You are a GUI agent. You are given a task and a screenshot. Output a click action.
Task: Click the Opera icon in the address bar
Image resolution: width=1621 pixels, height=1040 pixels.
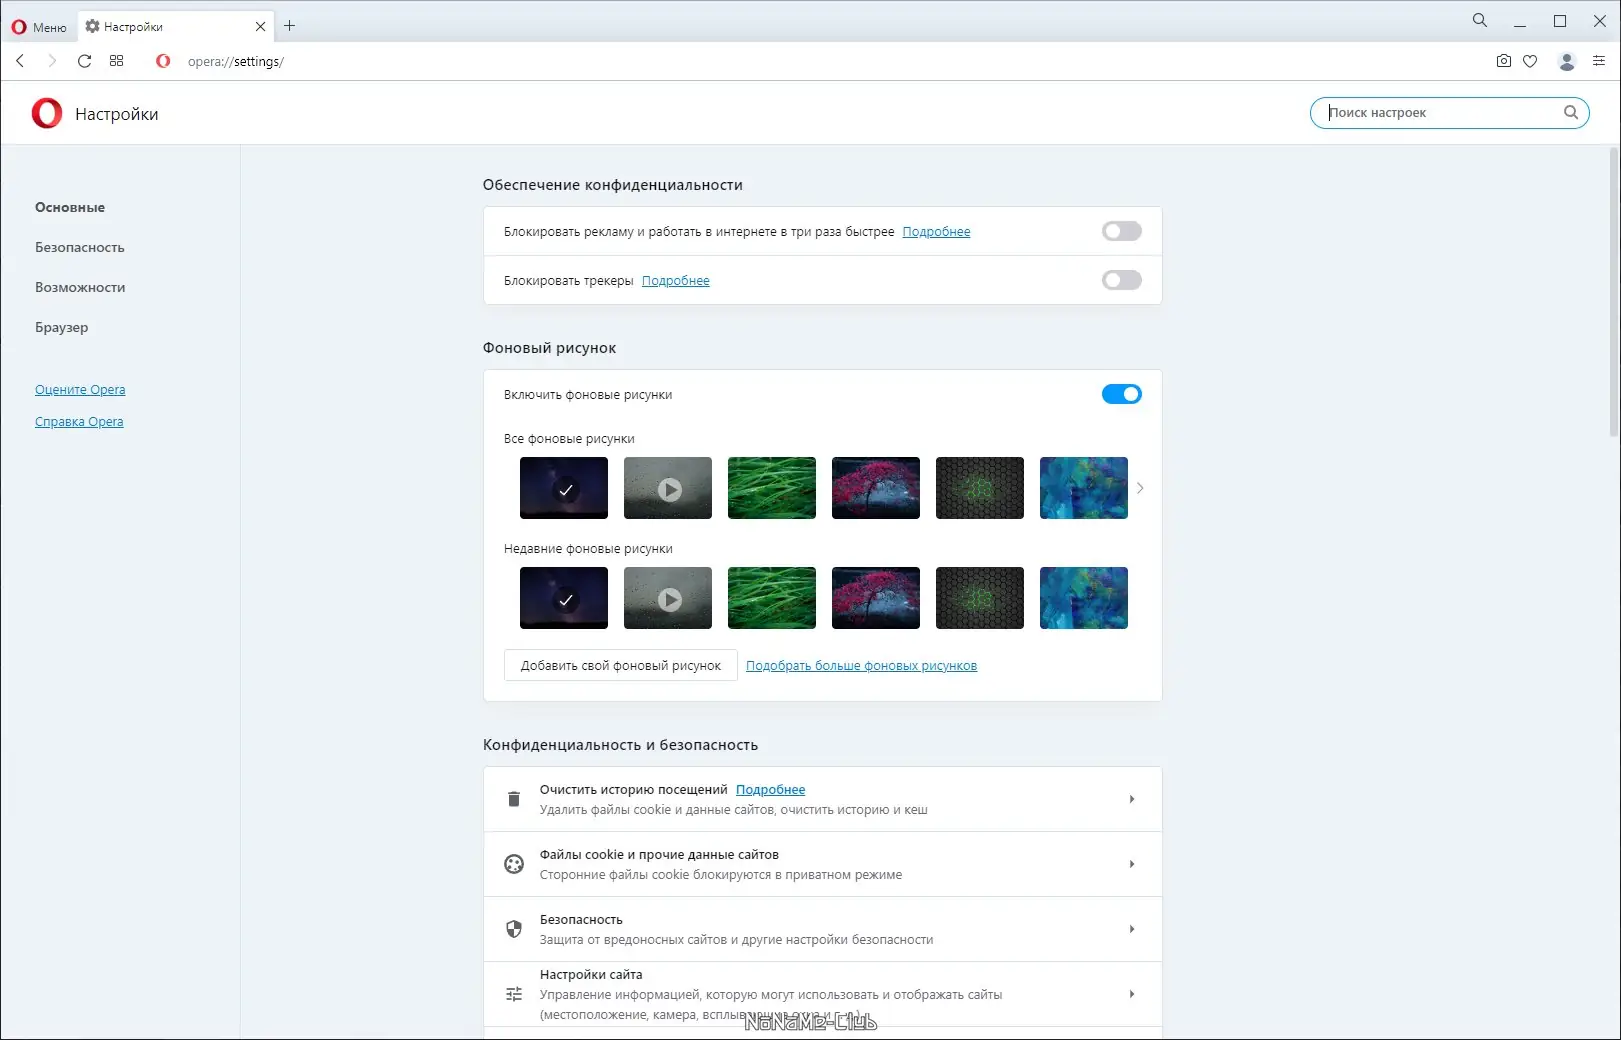pyautogui.click(x=163, y=61)
